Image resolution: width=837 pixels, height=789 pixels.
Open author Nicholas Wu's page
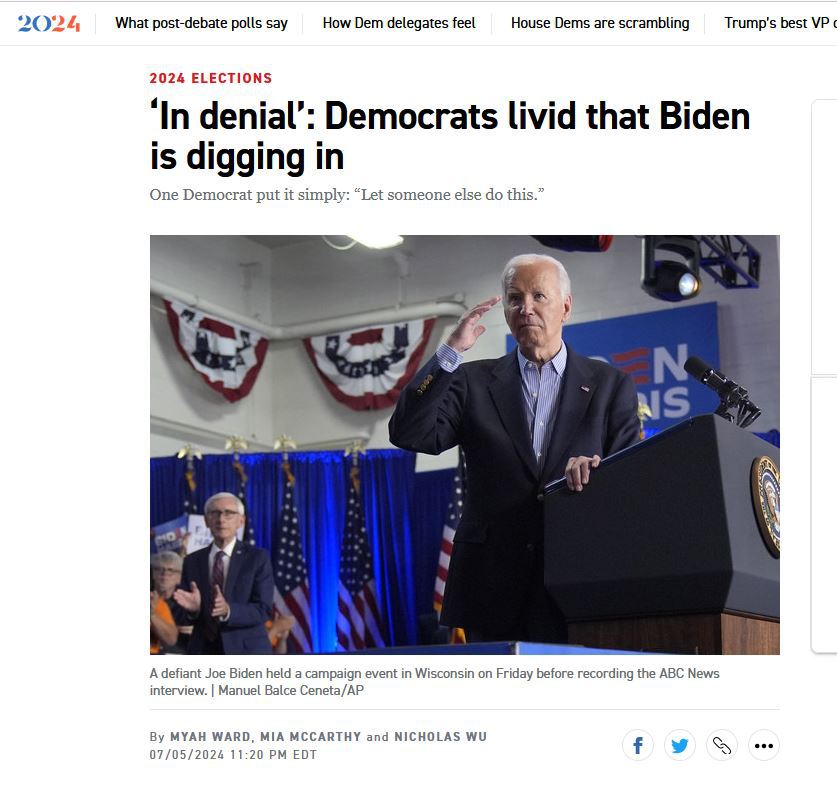pos(440,737)
